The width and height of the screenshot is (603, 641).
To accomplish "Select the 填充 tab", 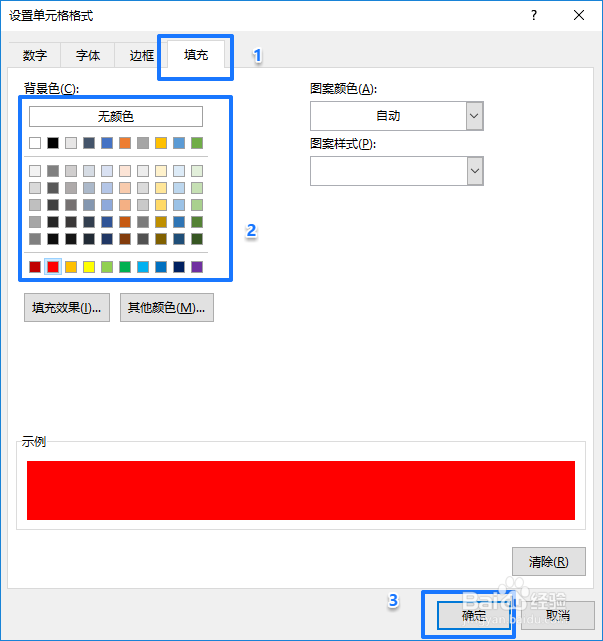I will click(x=196, y=54).
